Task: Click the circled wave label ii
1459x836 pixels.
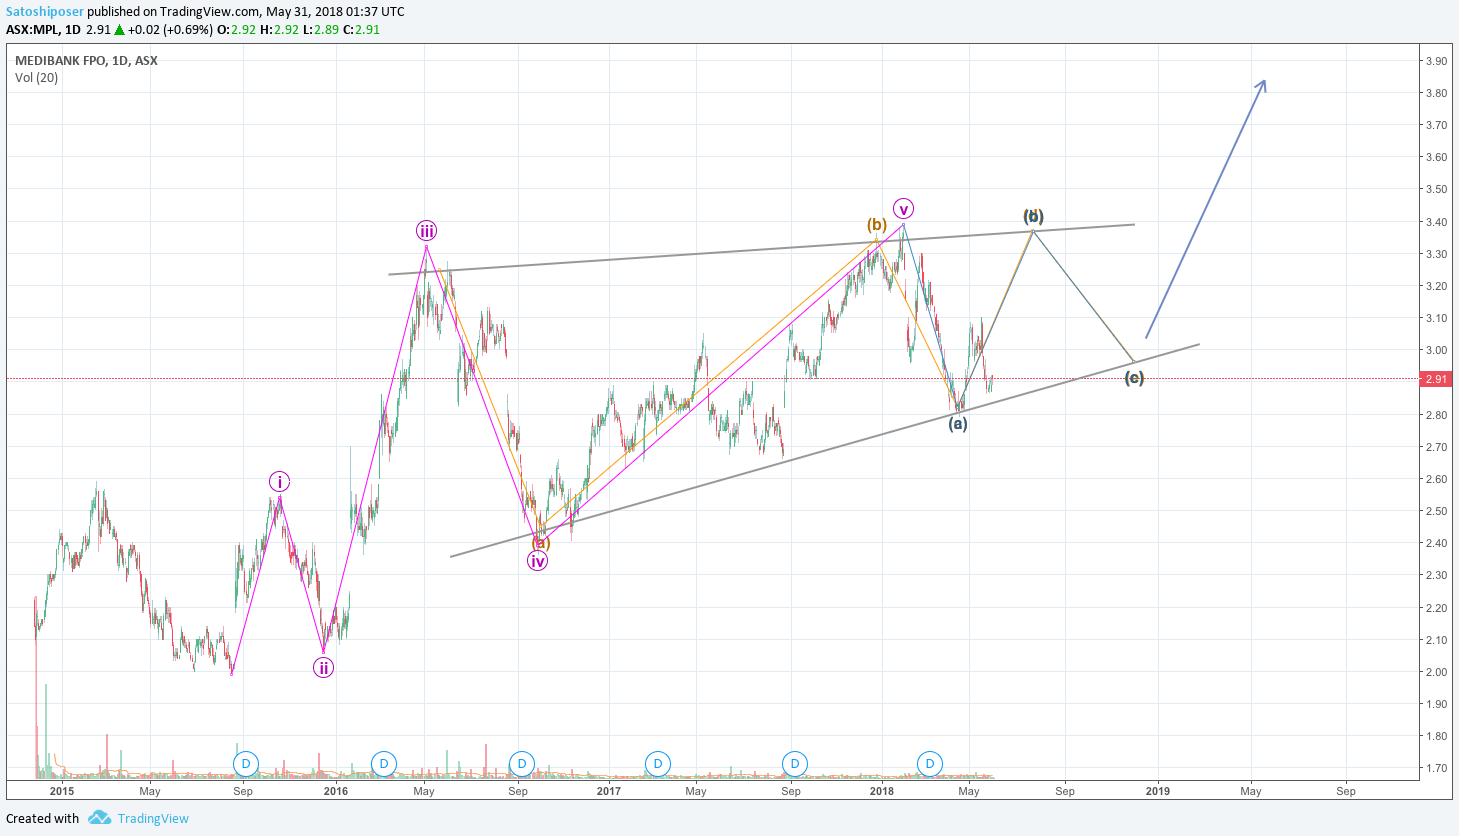Action: point(323,668)
